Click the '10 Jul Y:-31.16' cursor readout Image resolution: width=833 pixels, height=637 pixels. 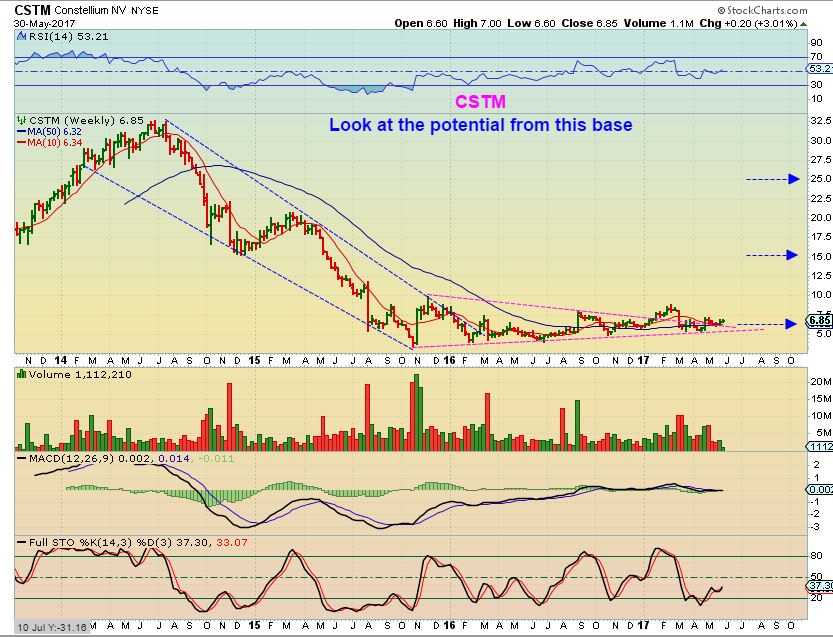(51, 627)
